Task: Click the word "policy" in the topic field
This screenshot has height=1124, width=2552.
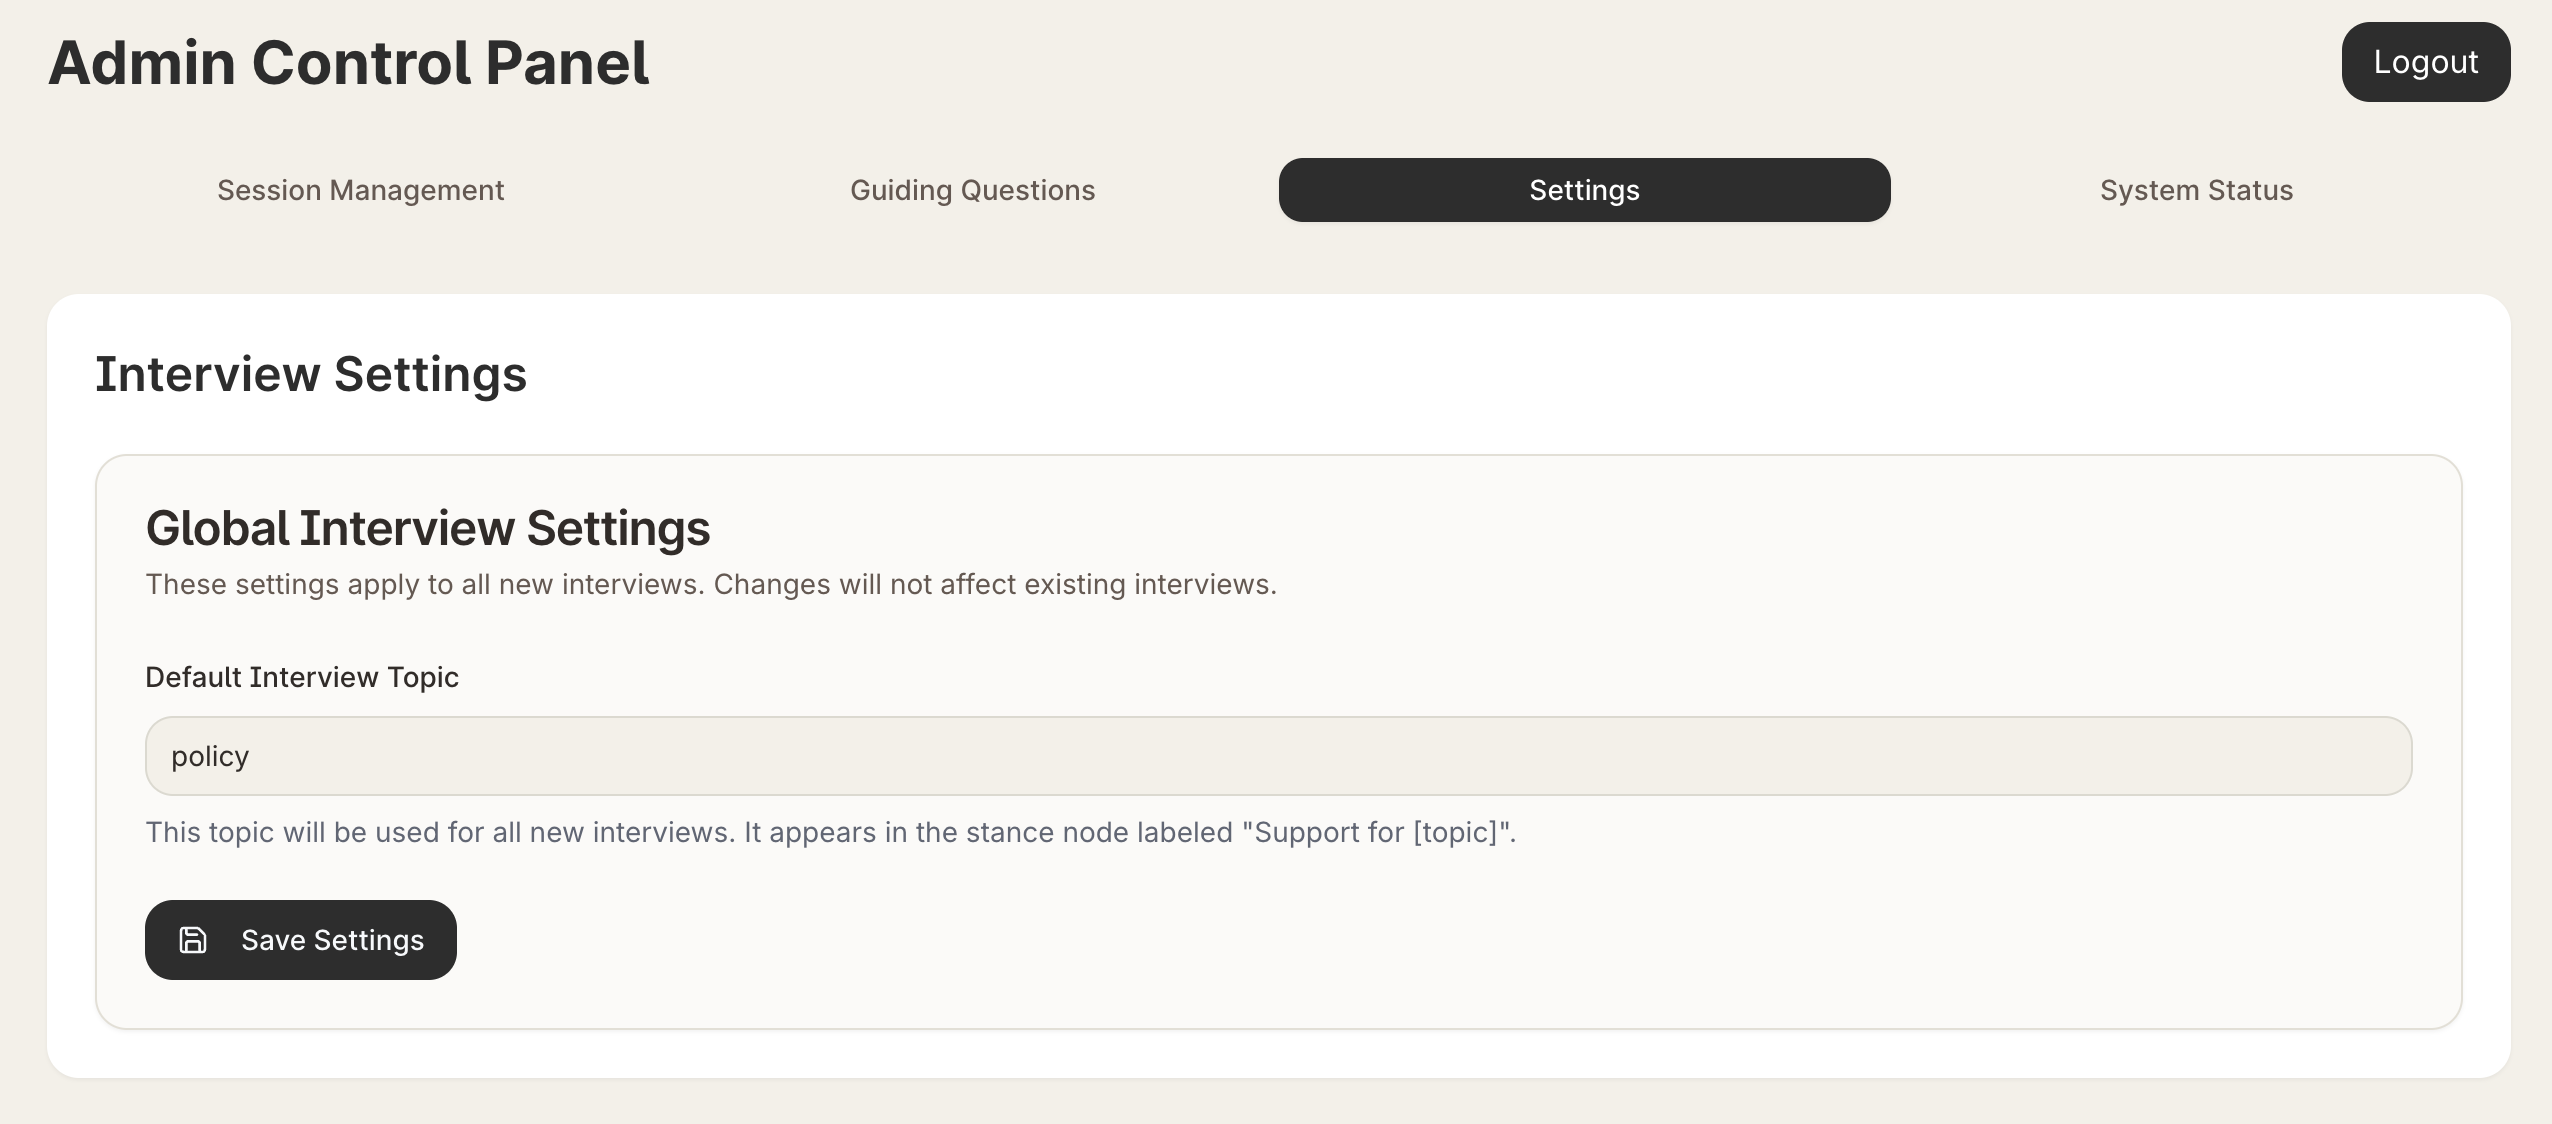Action: pos(210,757)
